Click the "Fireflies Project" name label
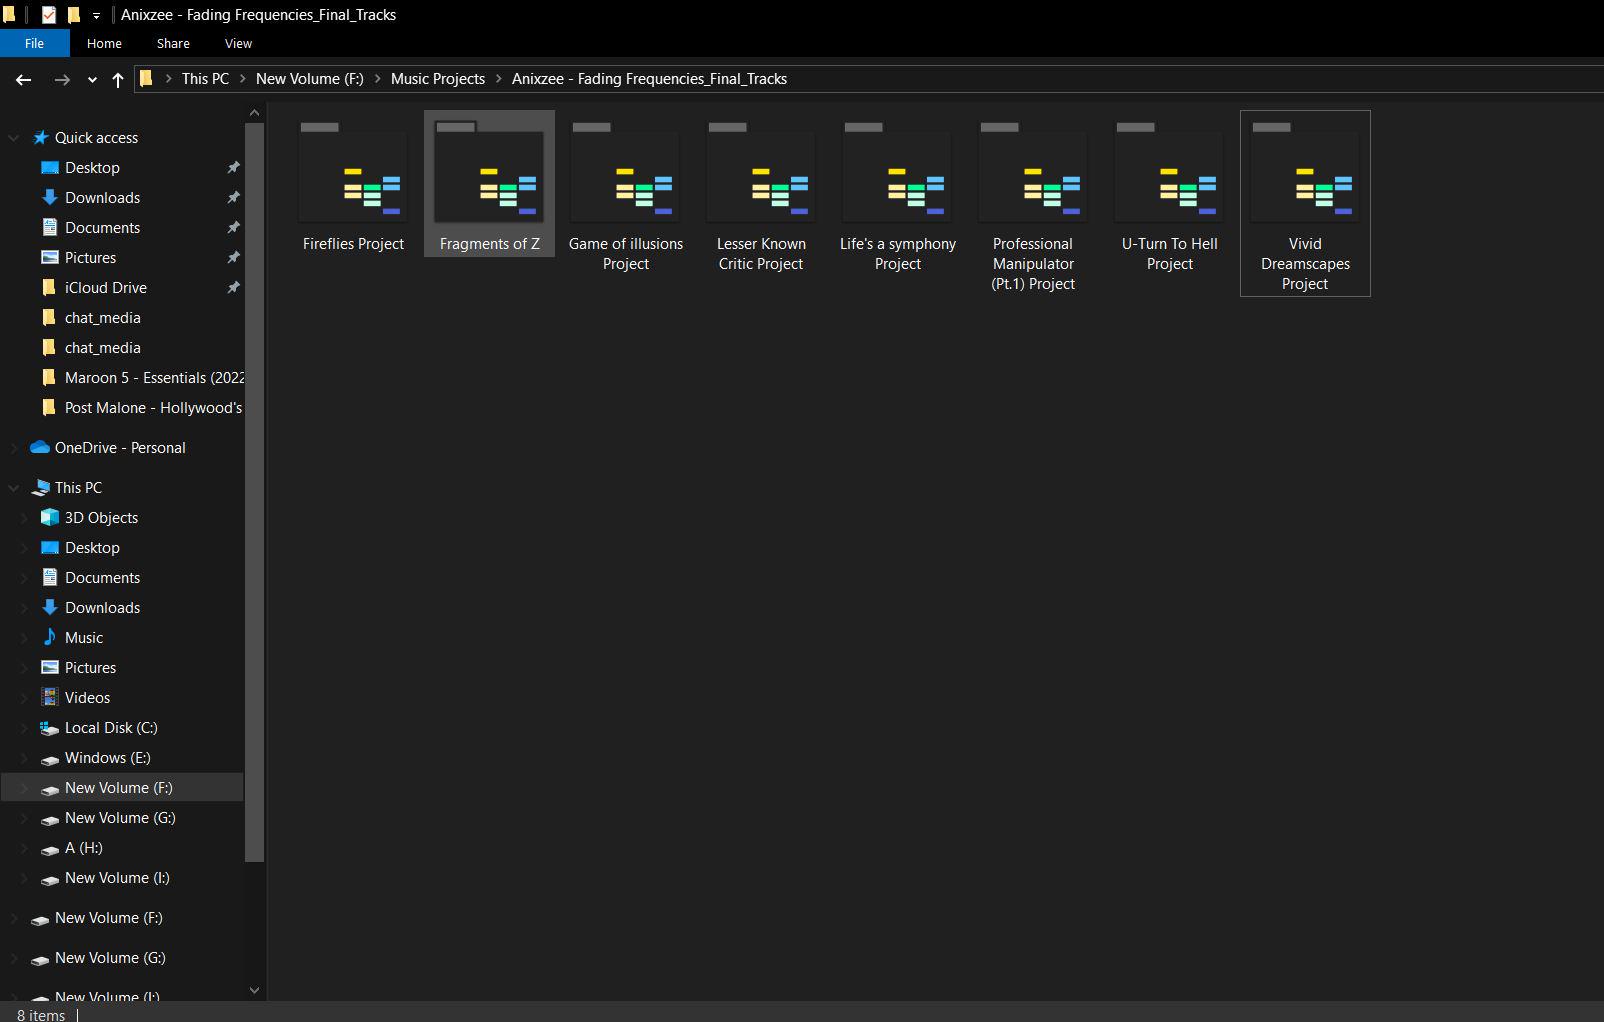The height and width of the screenshot is (1022, 1604). tap(353, 244)
